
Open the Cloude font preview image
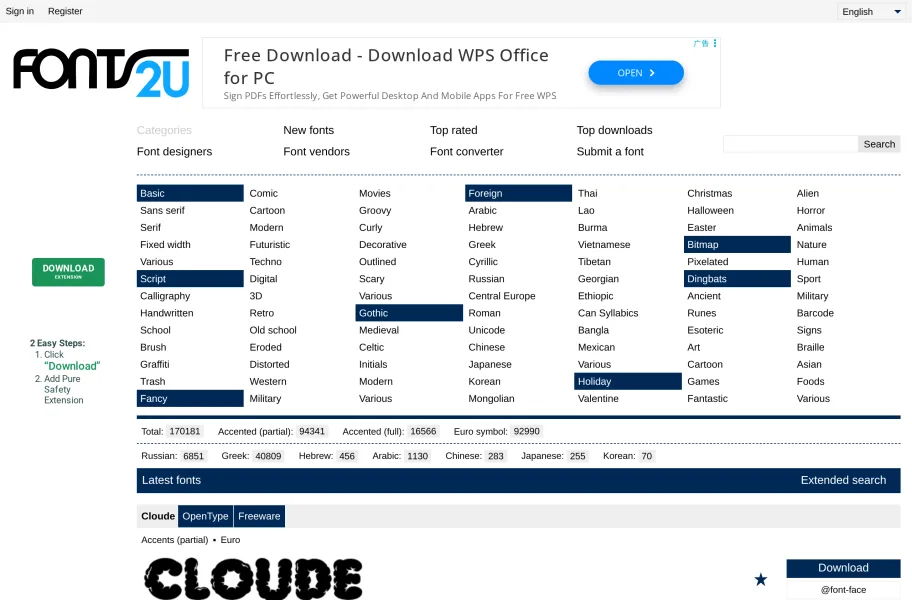click(254, 578)
